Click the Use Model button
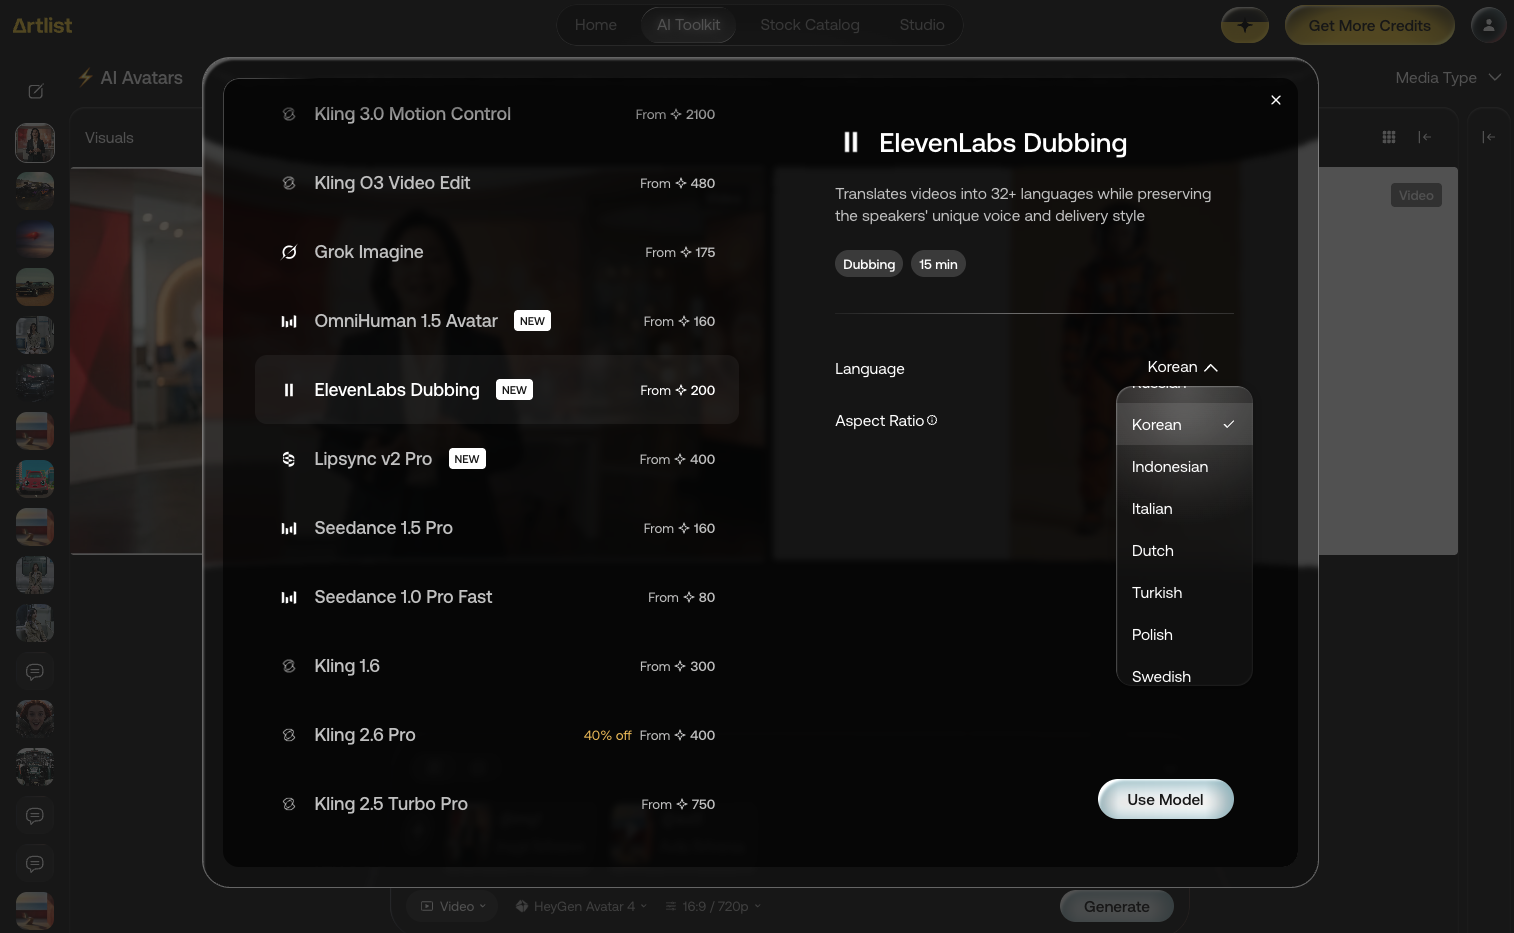1514x933 pixels. tap(1166, 799)
